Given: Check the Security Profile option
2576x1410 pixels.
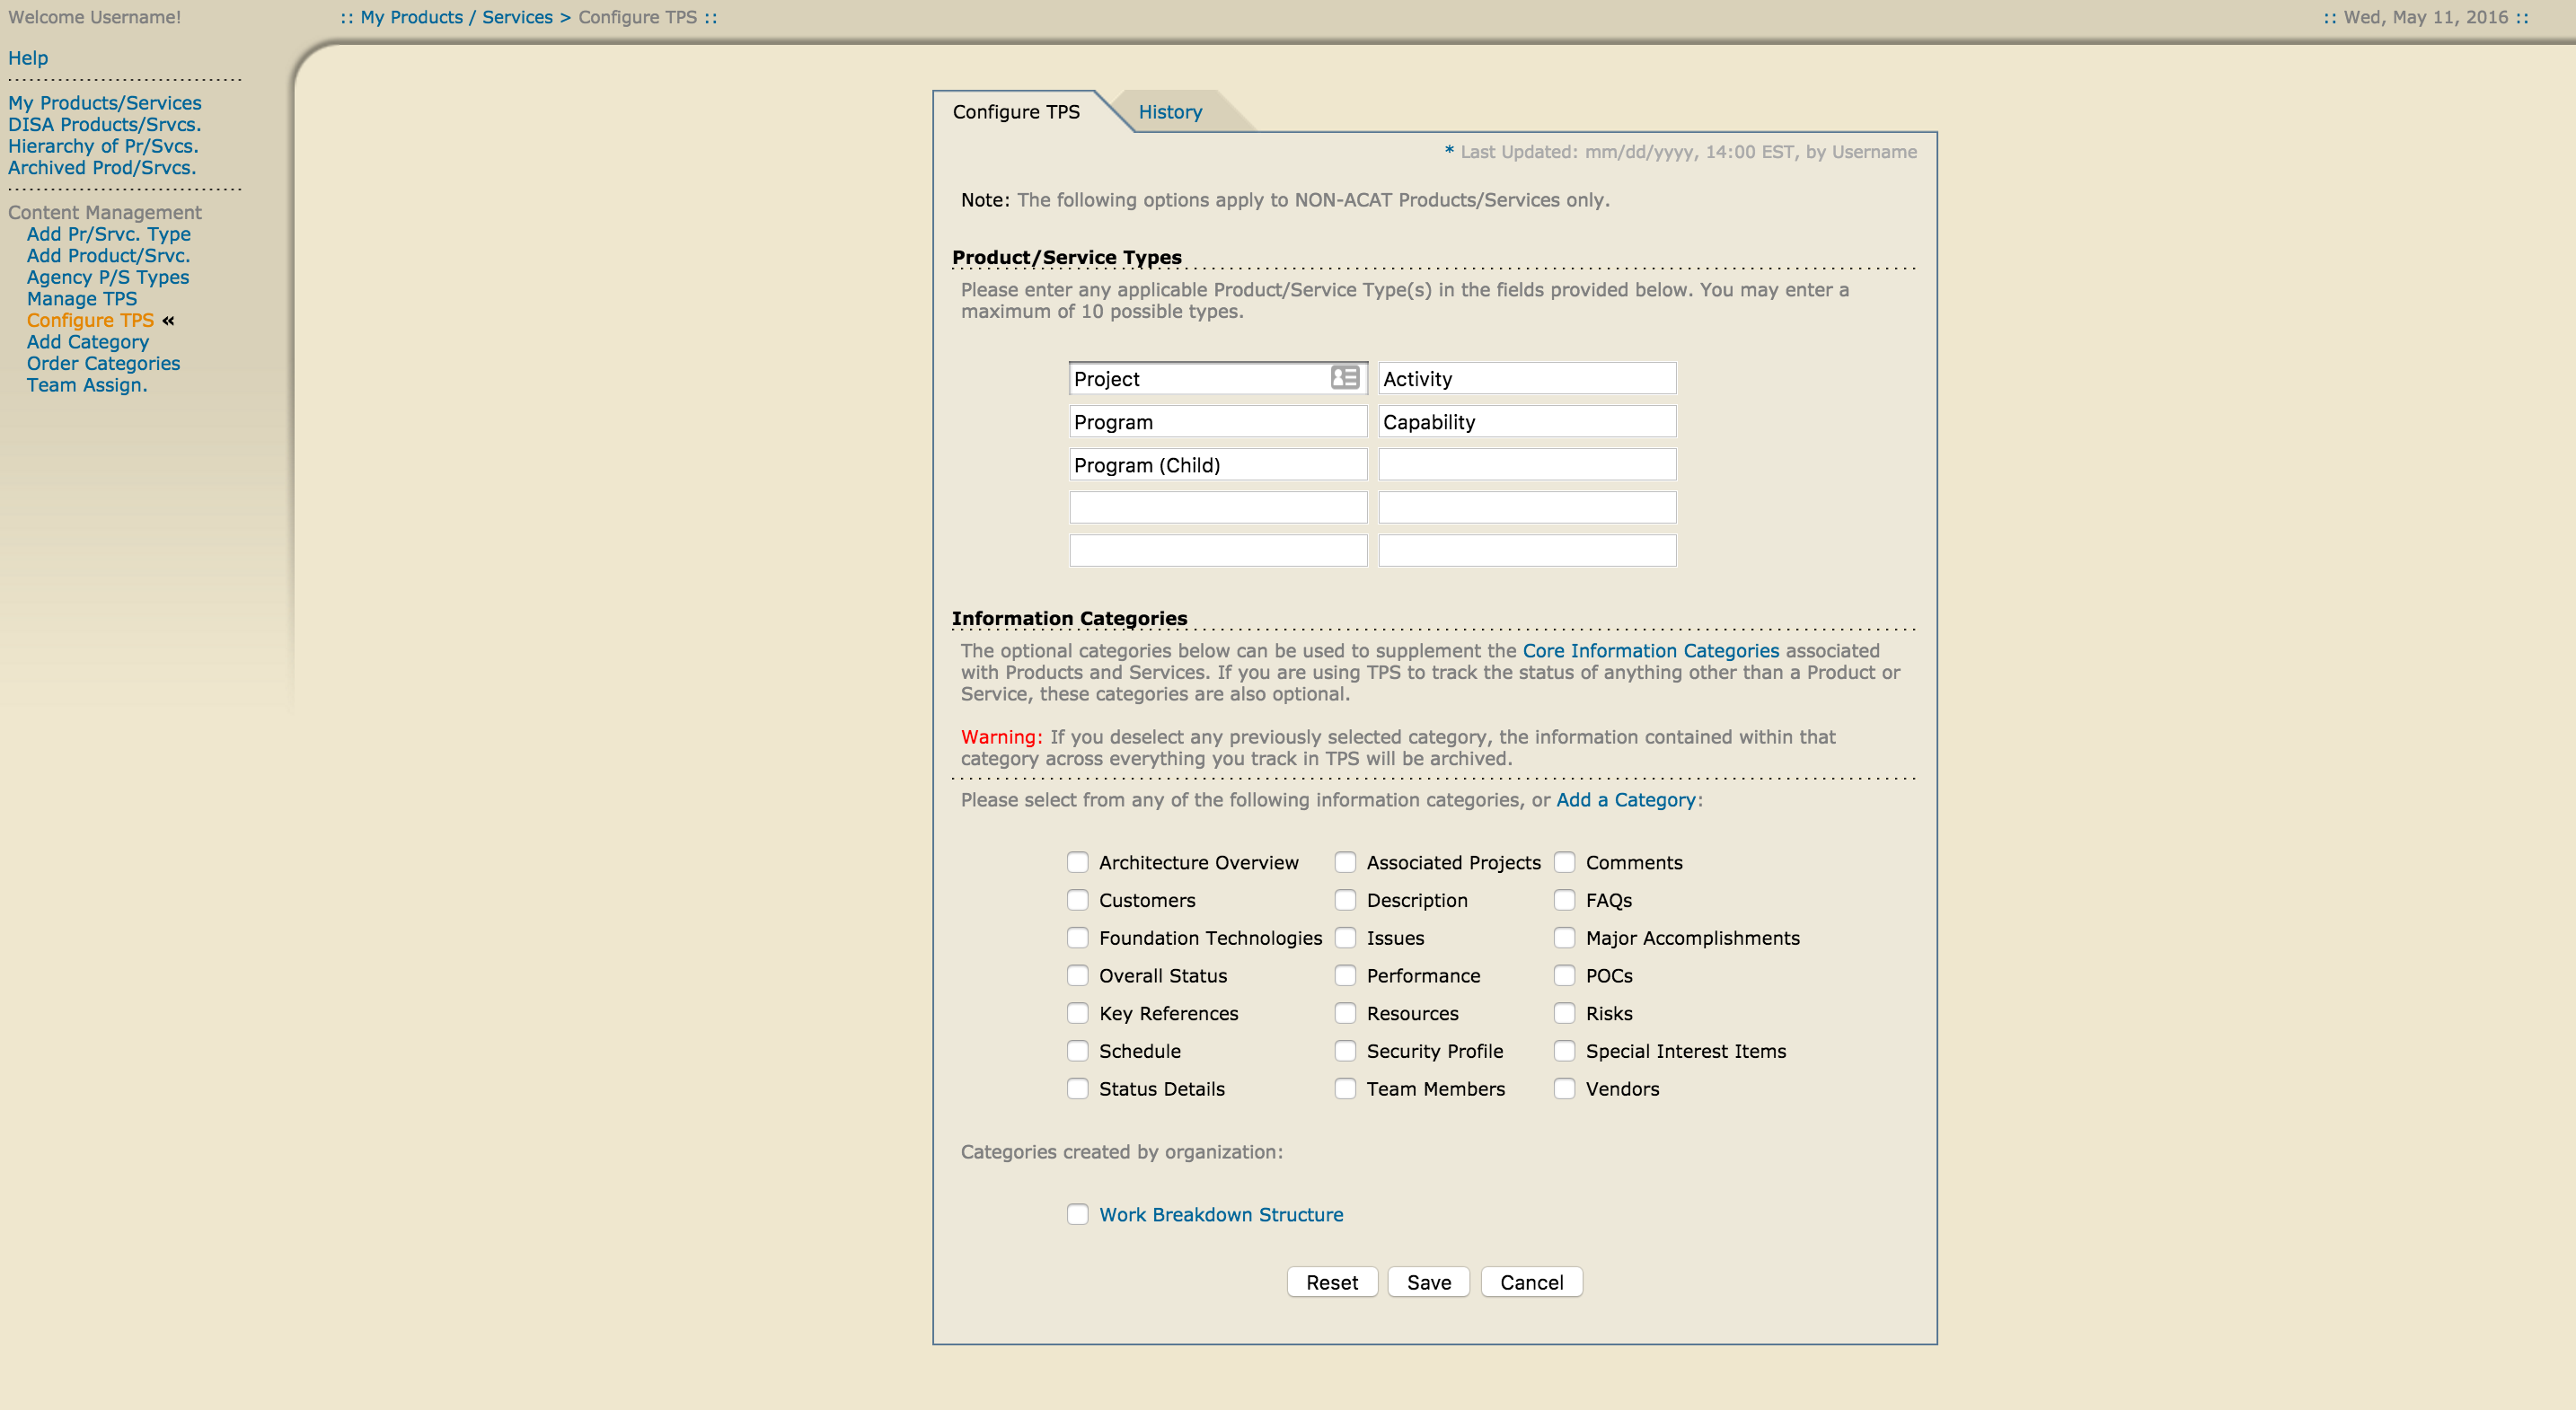Looking at the screenshot, I should point(1345,1051).
